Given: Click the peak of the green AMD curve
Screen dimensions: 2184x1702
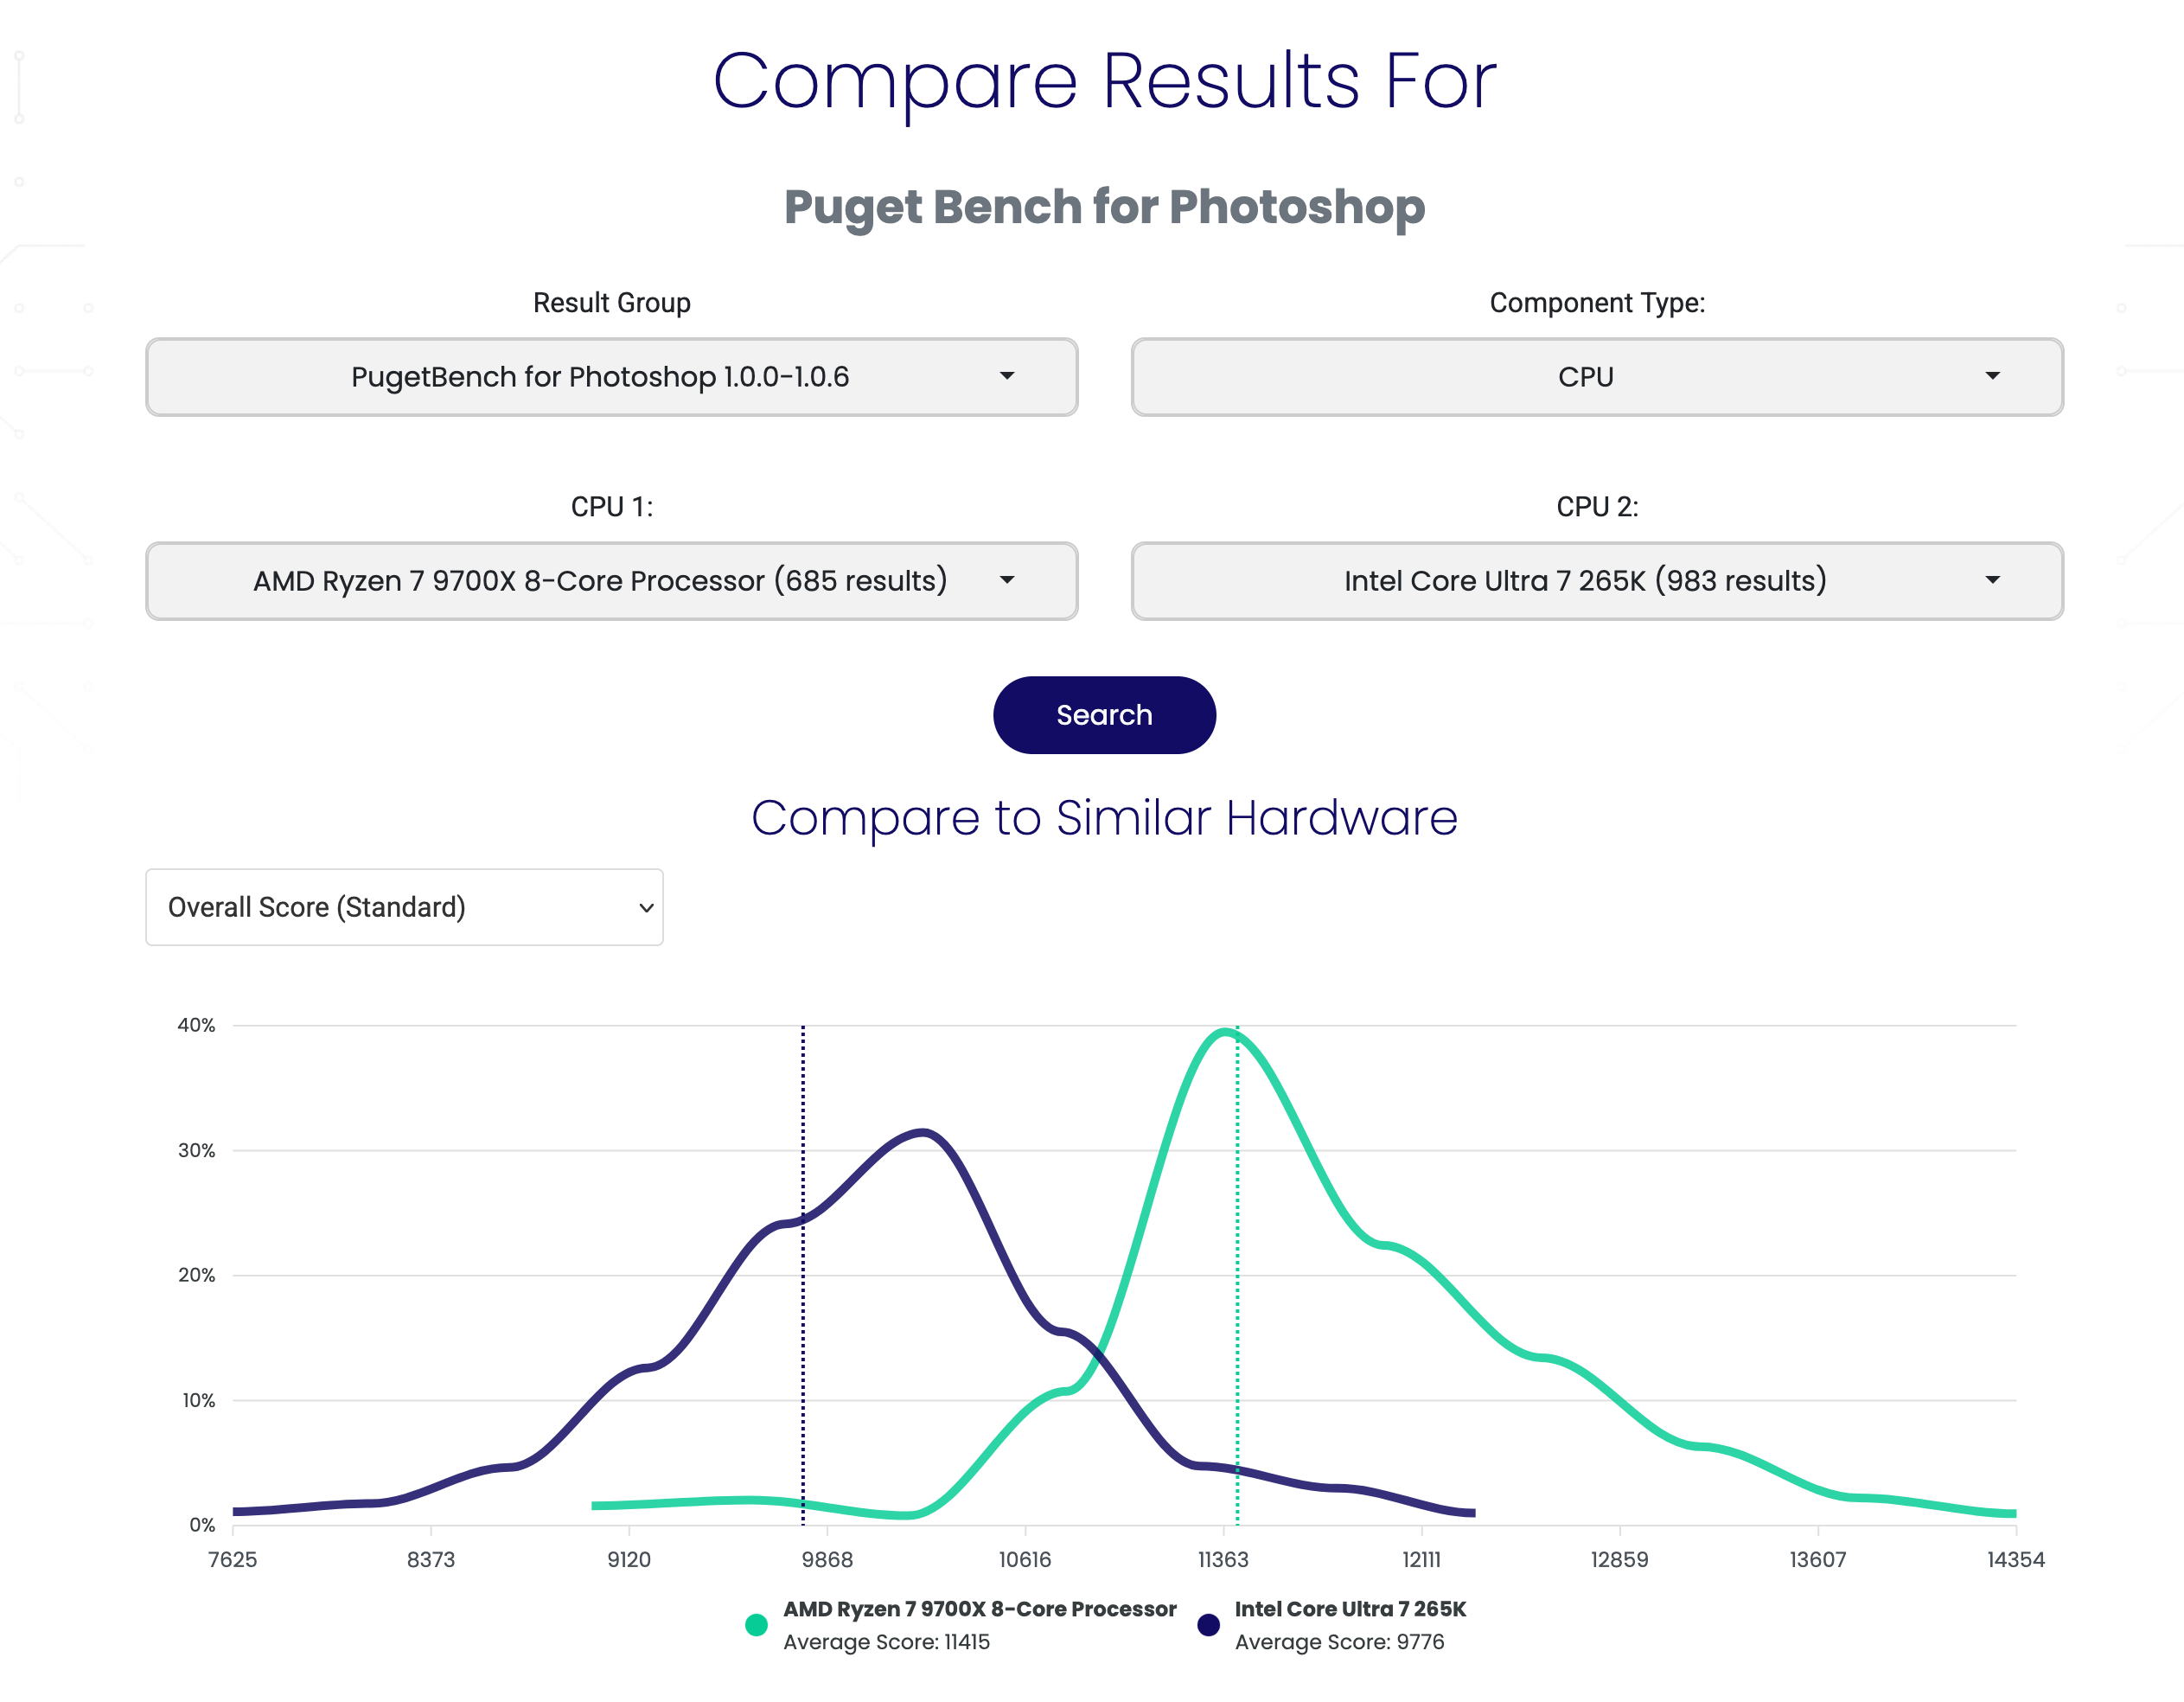Looking at the screenshot, I should [1226, 1032].
